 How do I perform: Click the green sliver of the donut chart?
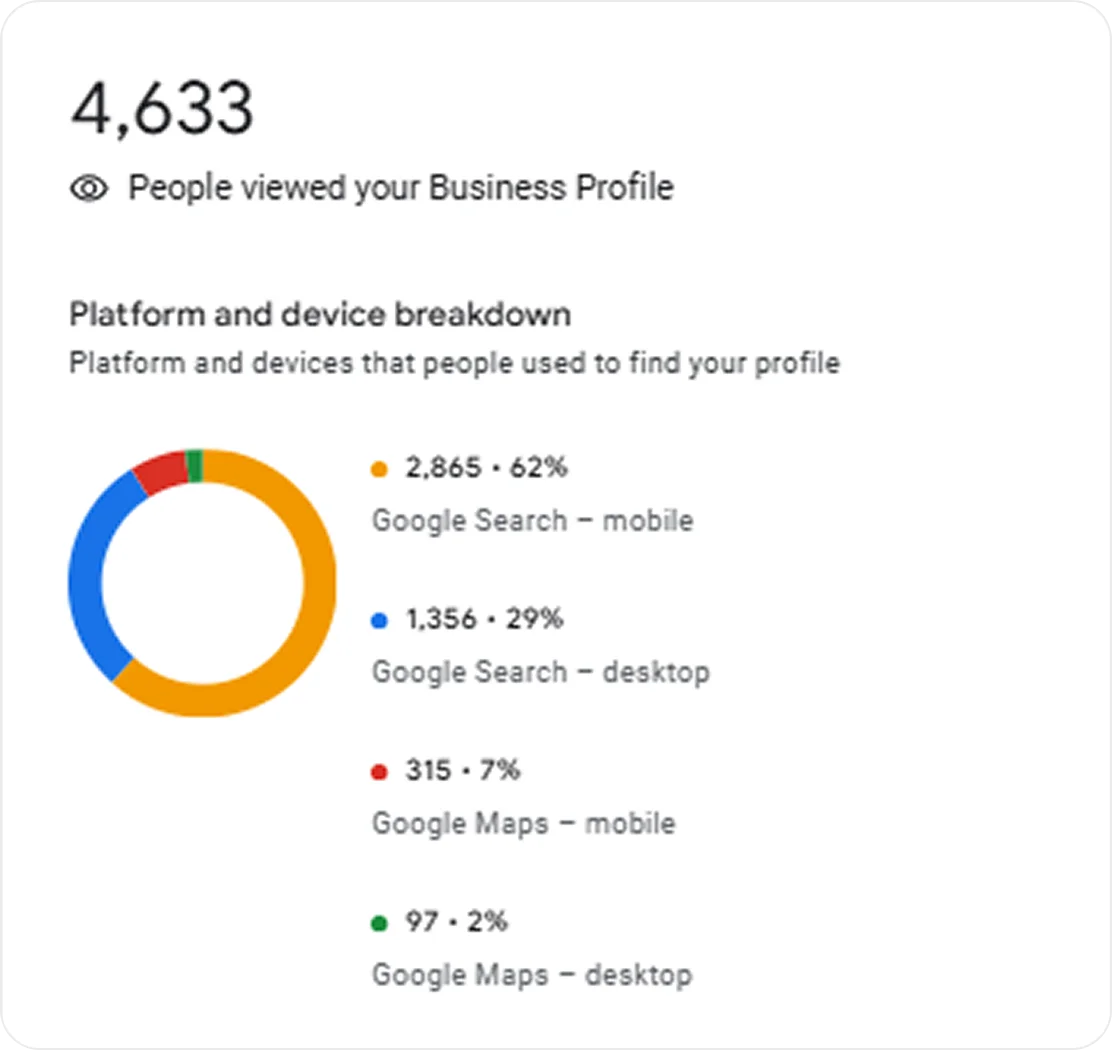point(195,466)
